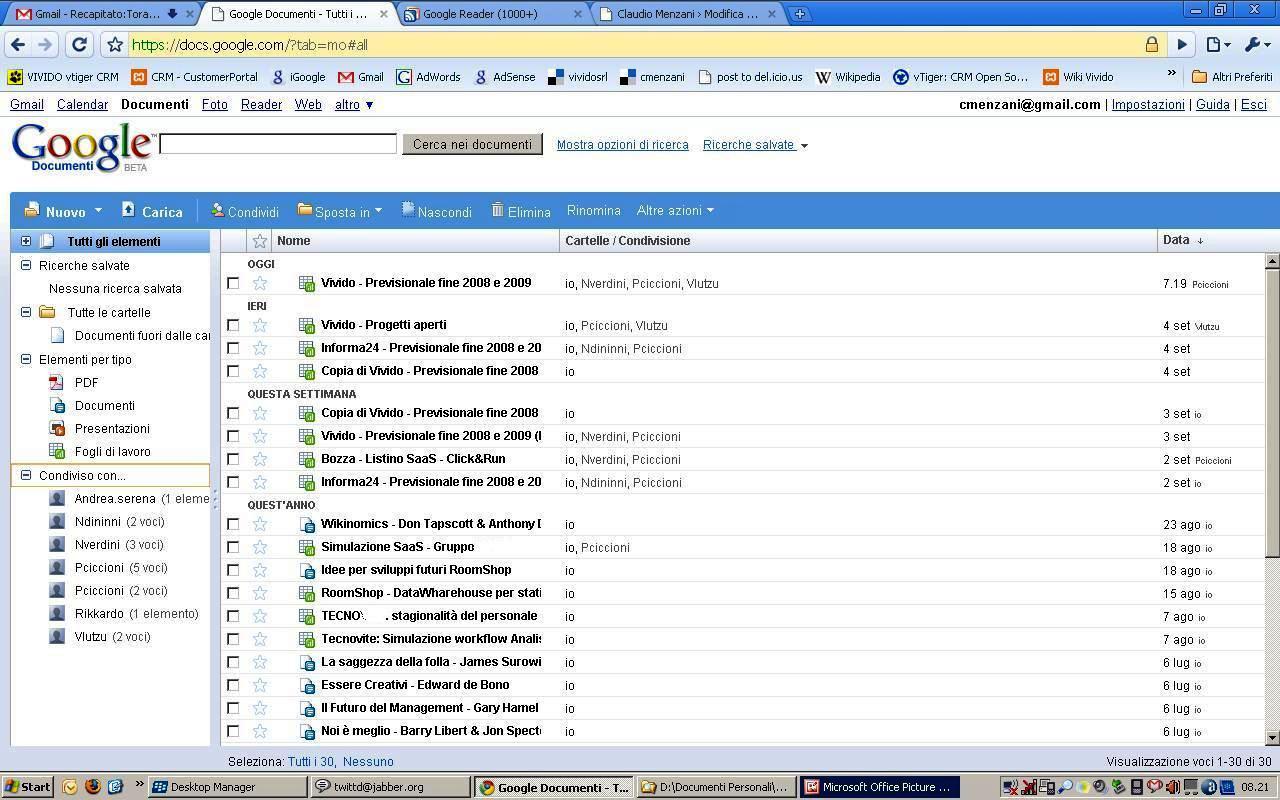
Task: Expand the Altre azioni dropdown
Action: pos(675,210)
